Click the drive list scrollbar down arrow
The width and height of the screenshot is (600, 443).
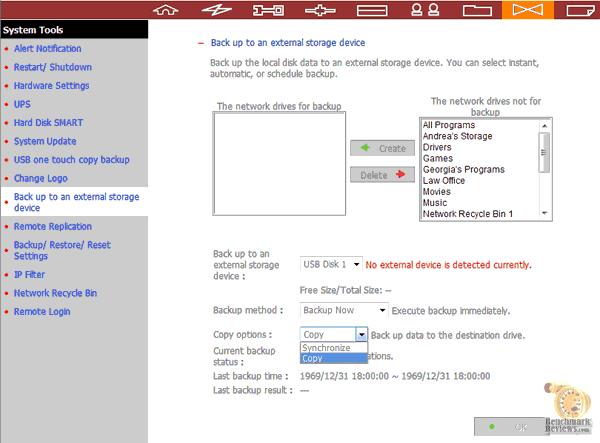[x=545, y=213]
